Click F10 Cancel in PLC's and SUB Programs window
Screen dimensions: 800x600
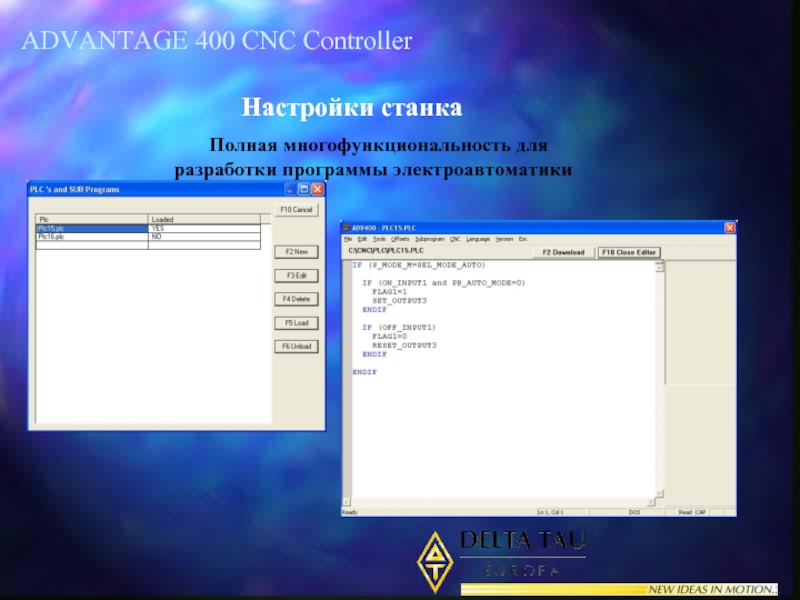pyautogui.click(x=296, y=210)
